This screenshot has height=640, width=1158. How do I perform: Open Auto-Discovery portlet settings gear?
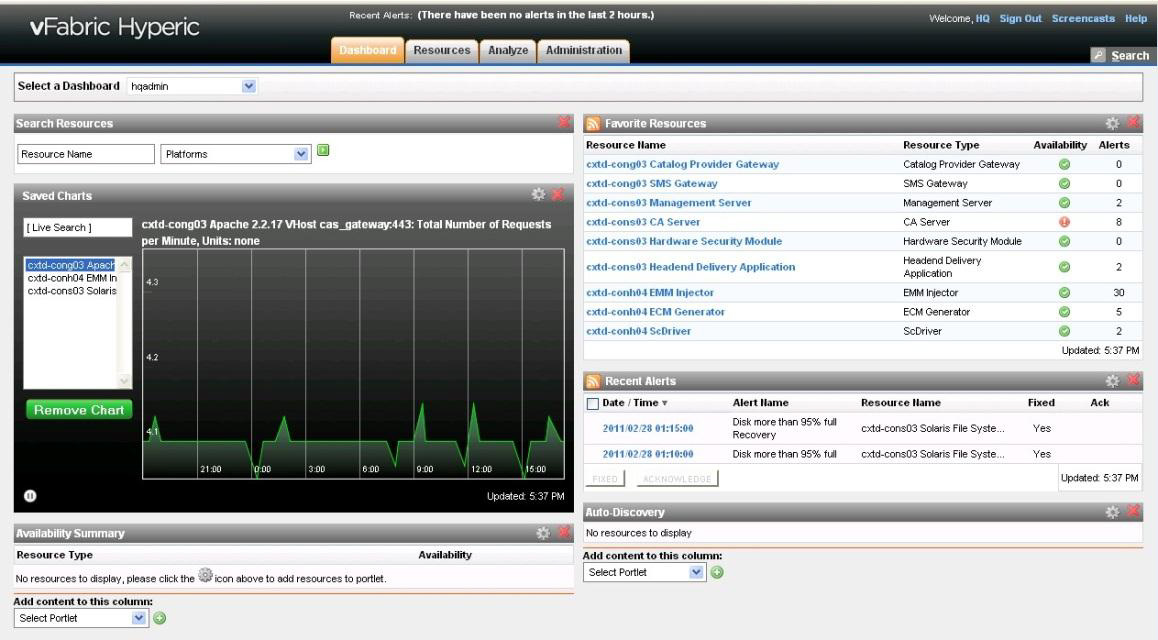(x=1112, y=512)
